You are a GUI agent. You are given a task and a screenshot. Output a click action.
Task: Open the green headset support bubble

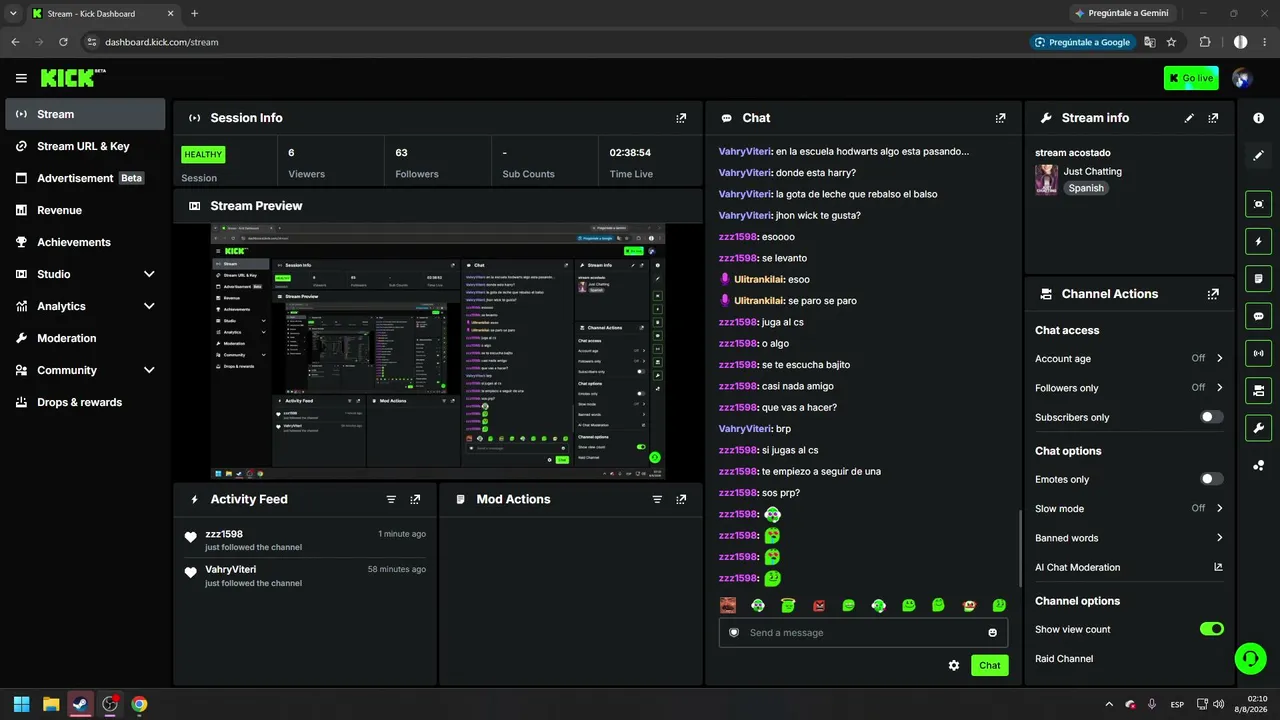1249,658
